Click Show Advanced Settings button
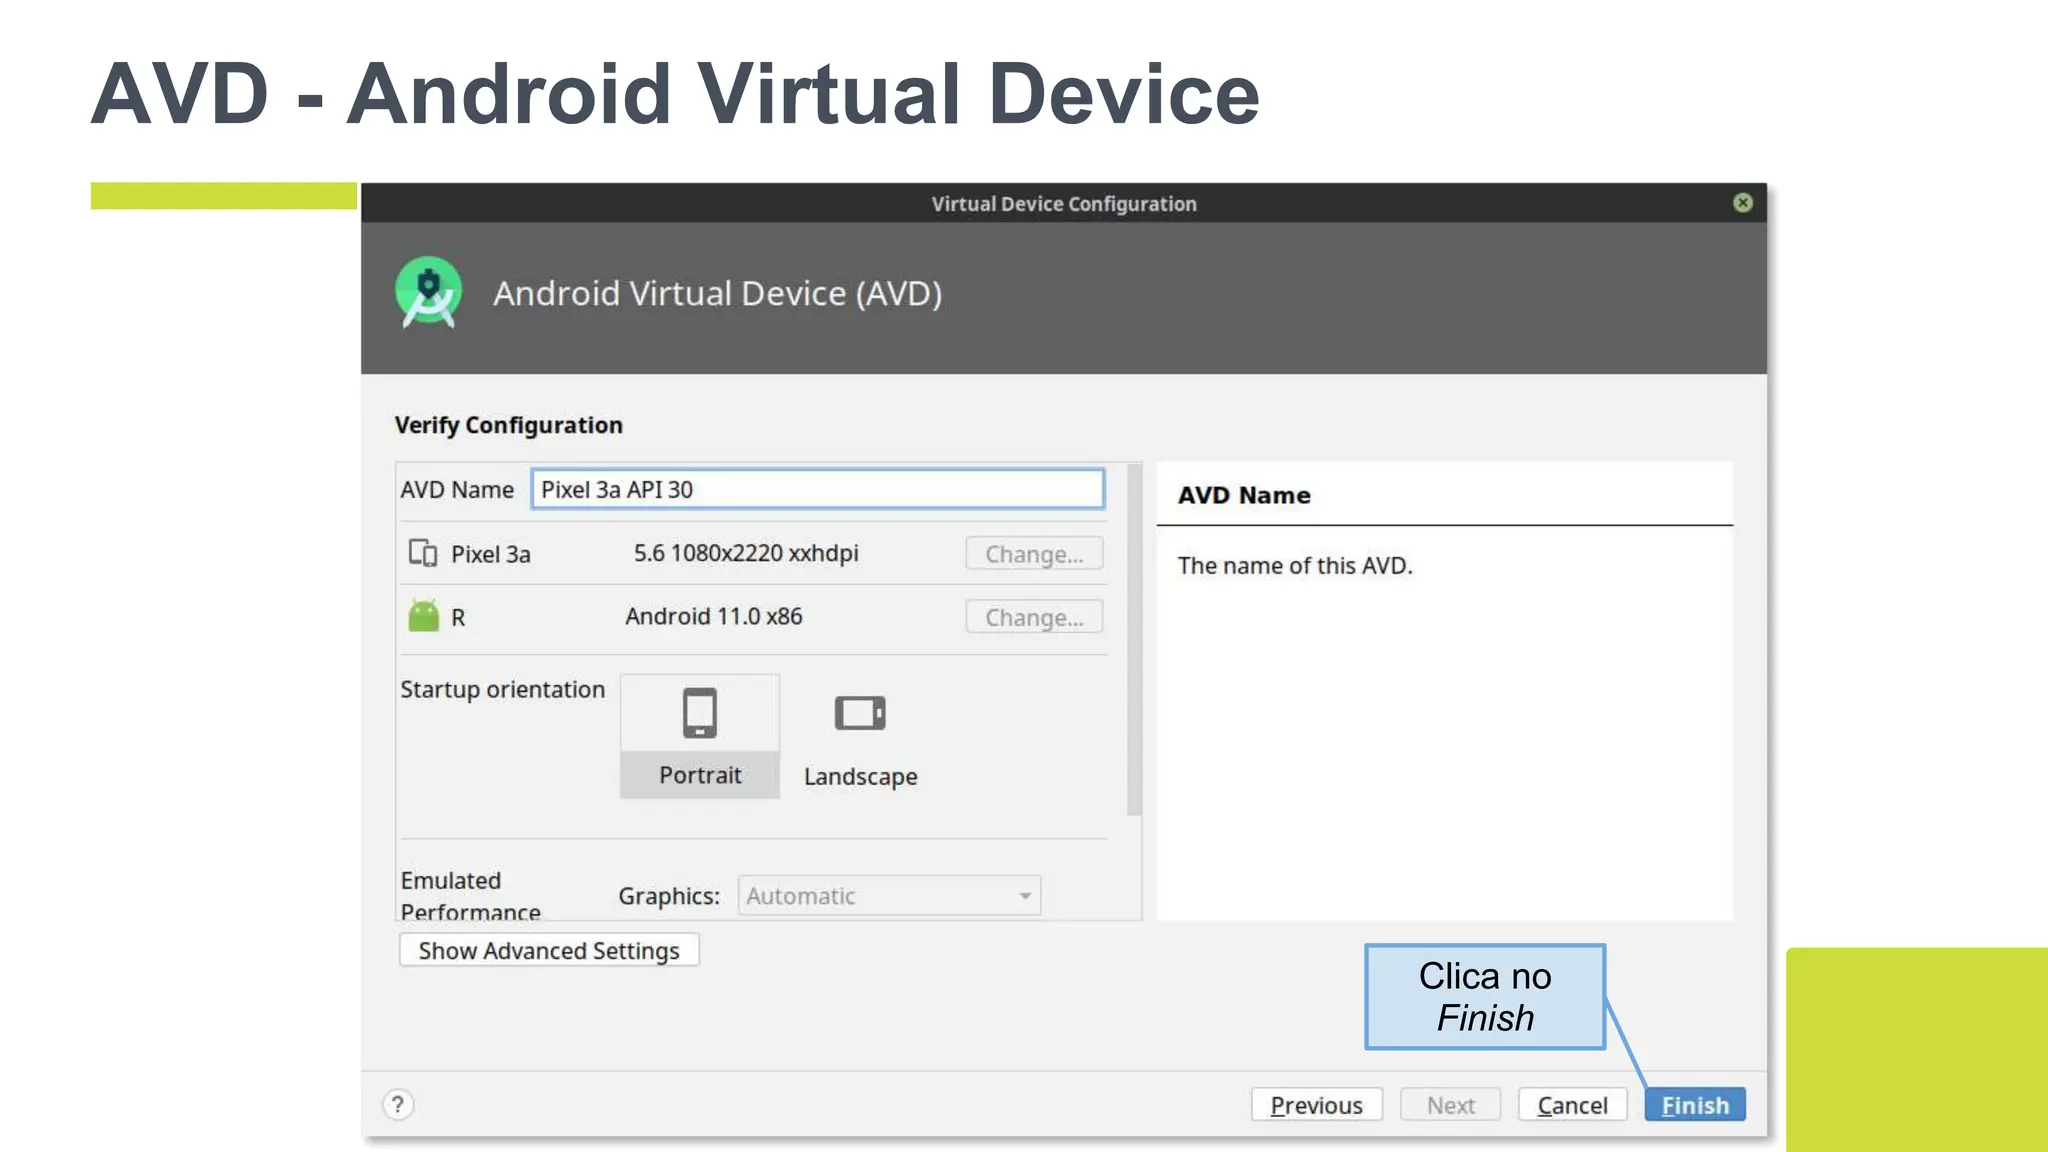This screenshot has height=1152, width=2048. 549,950
